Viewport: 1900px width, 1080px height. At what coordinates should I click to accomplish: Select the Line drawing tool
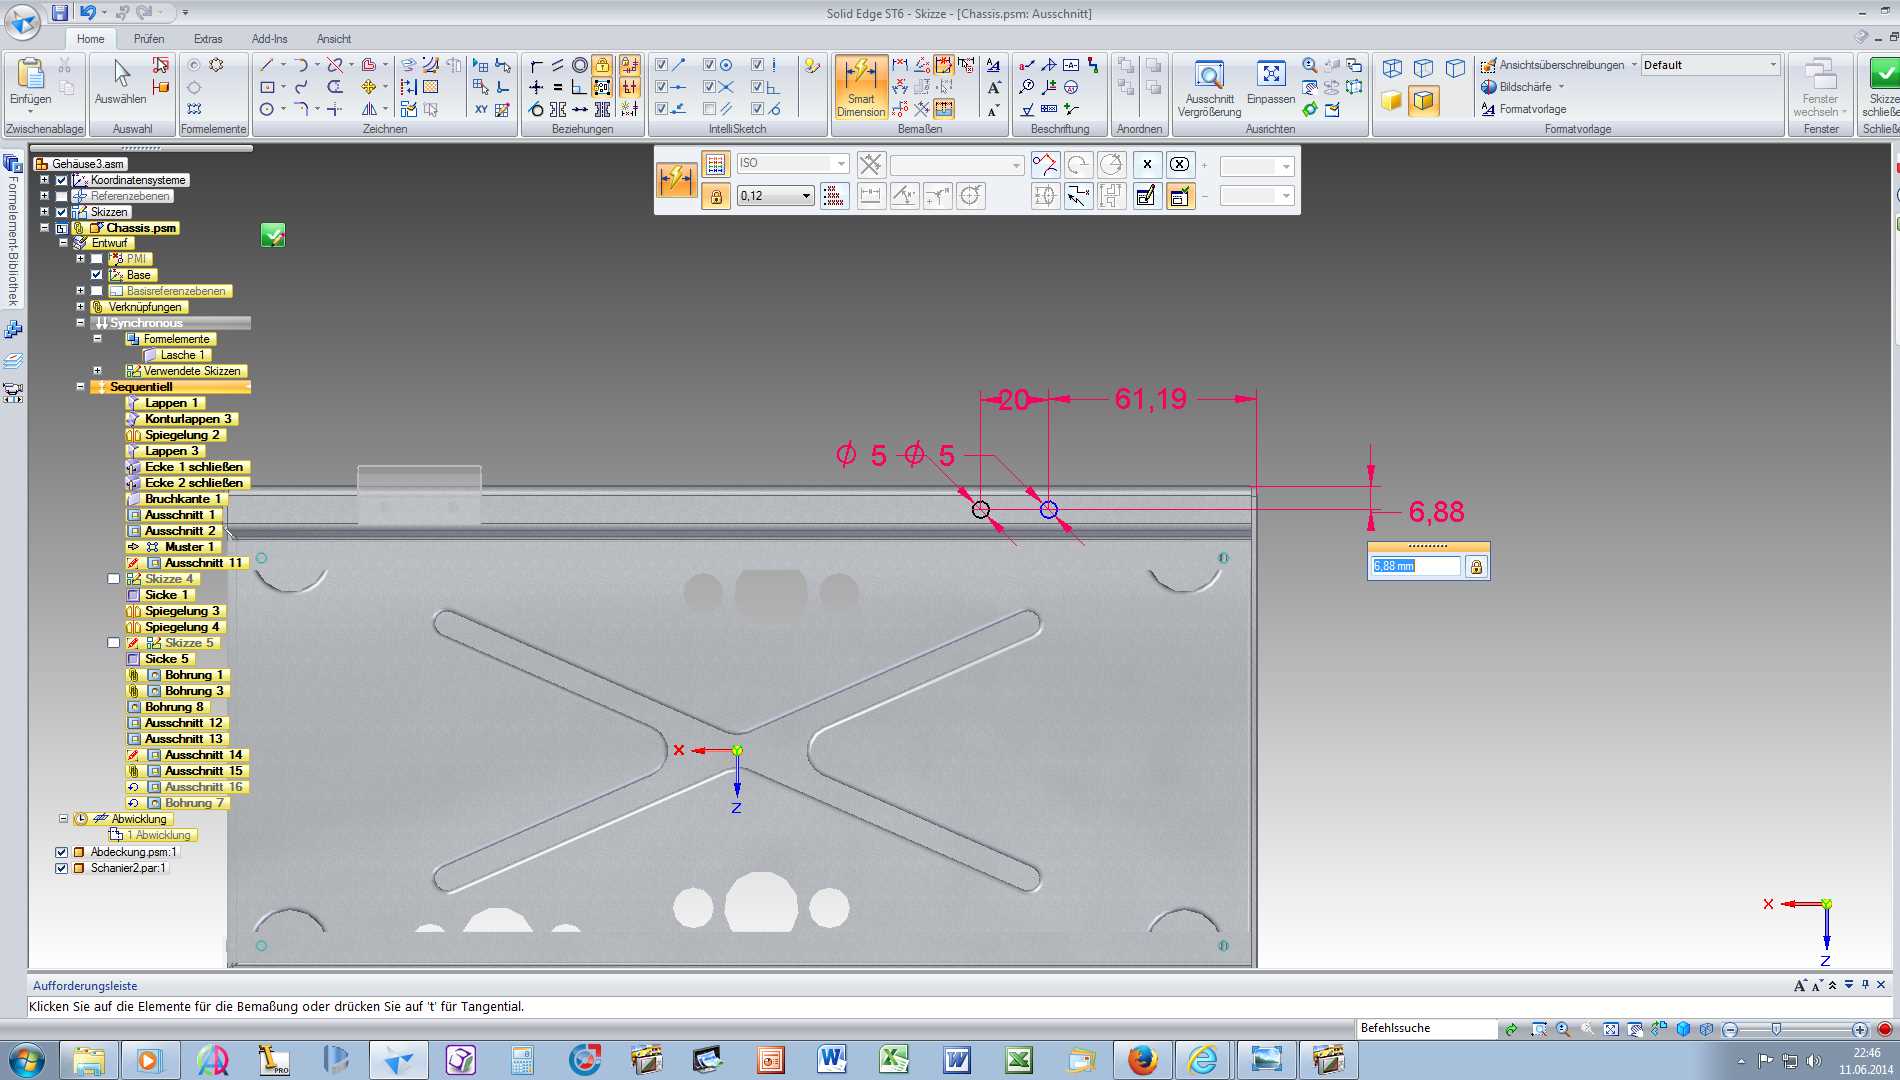tap(266, 65)
